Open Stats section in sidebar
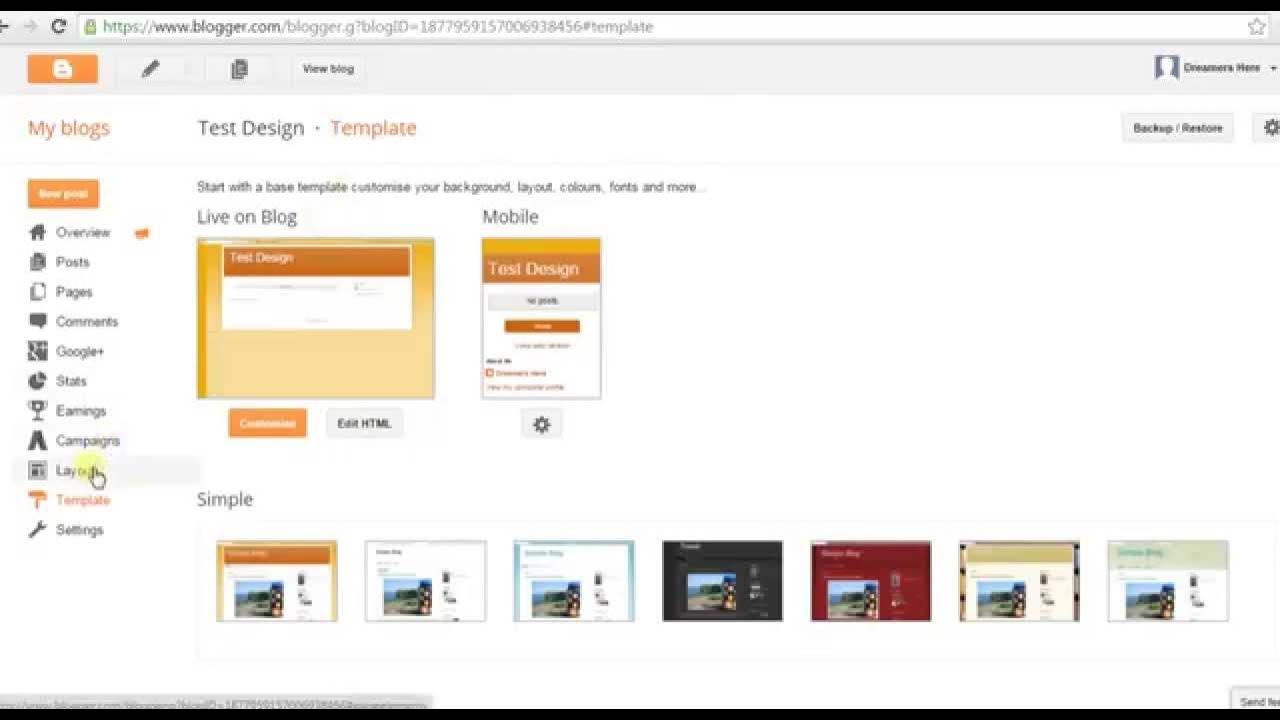1280x720 pixels. [71, 381]
